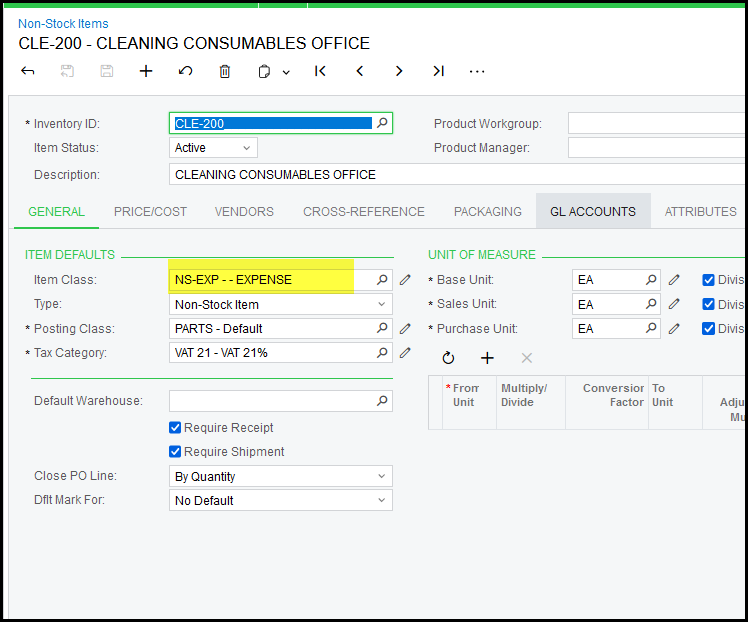Open the Inventory ID lookup magnifier
The image size is (748, 622).
[381, 124]
